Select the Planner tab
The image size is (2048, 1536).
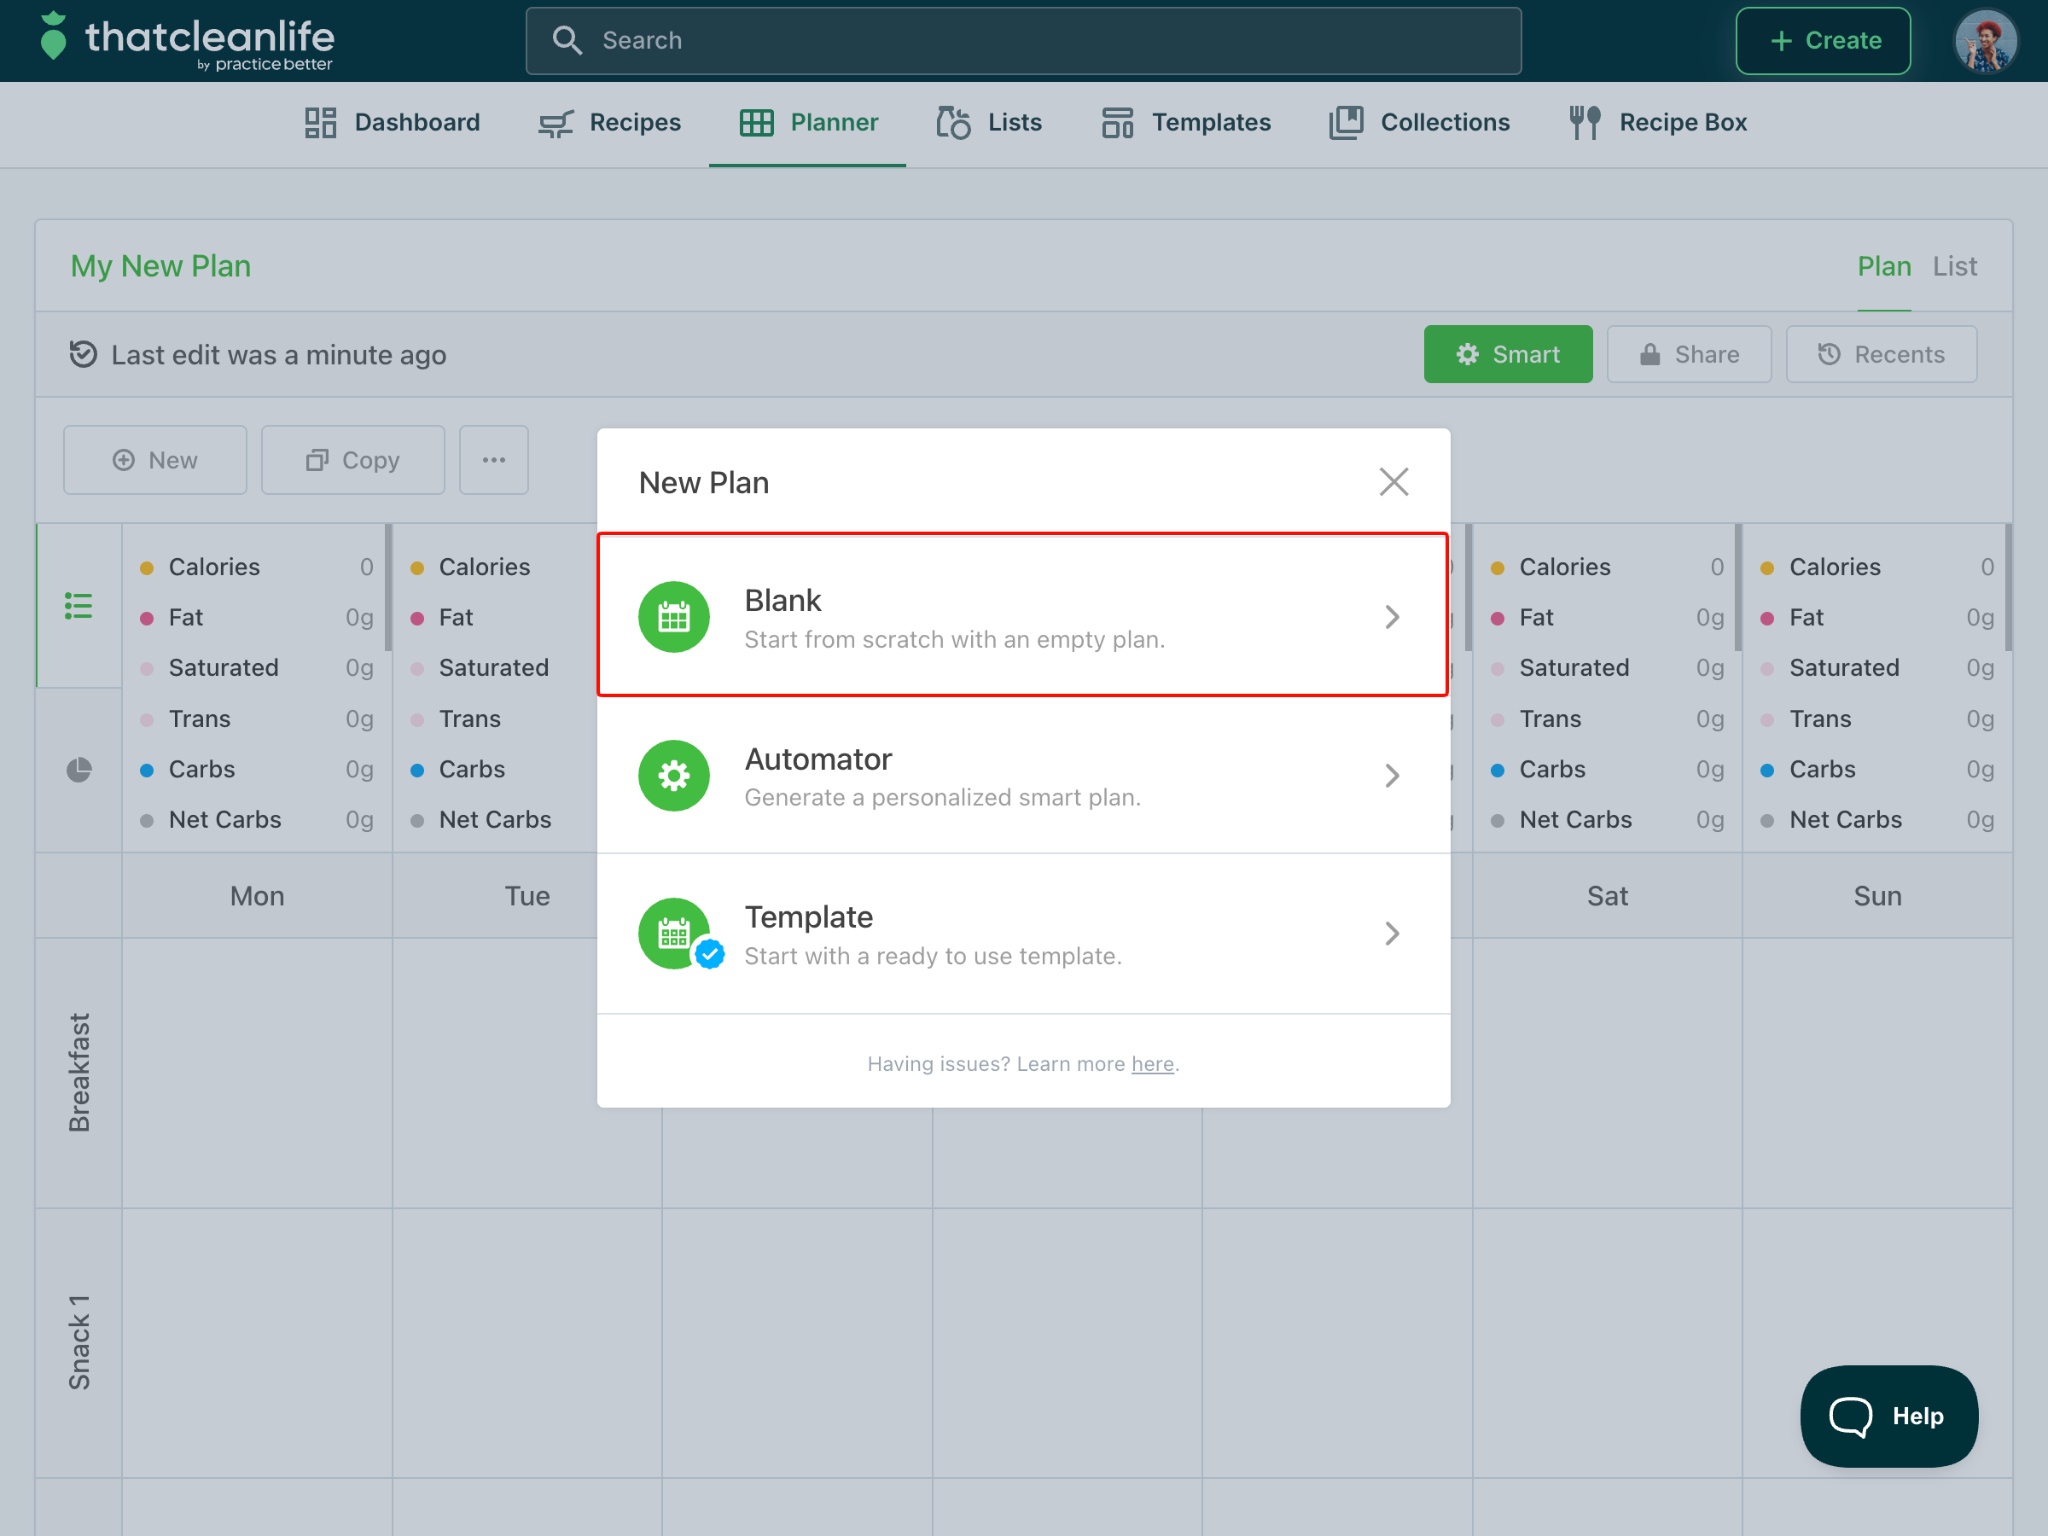coord(808,123)
